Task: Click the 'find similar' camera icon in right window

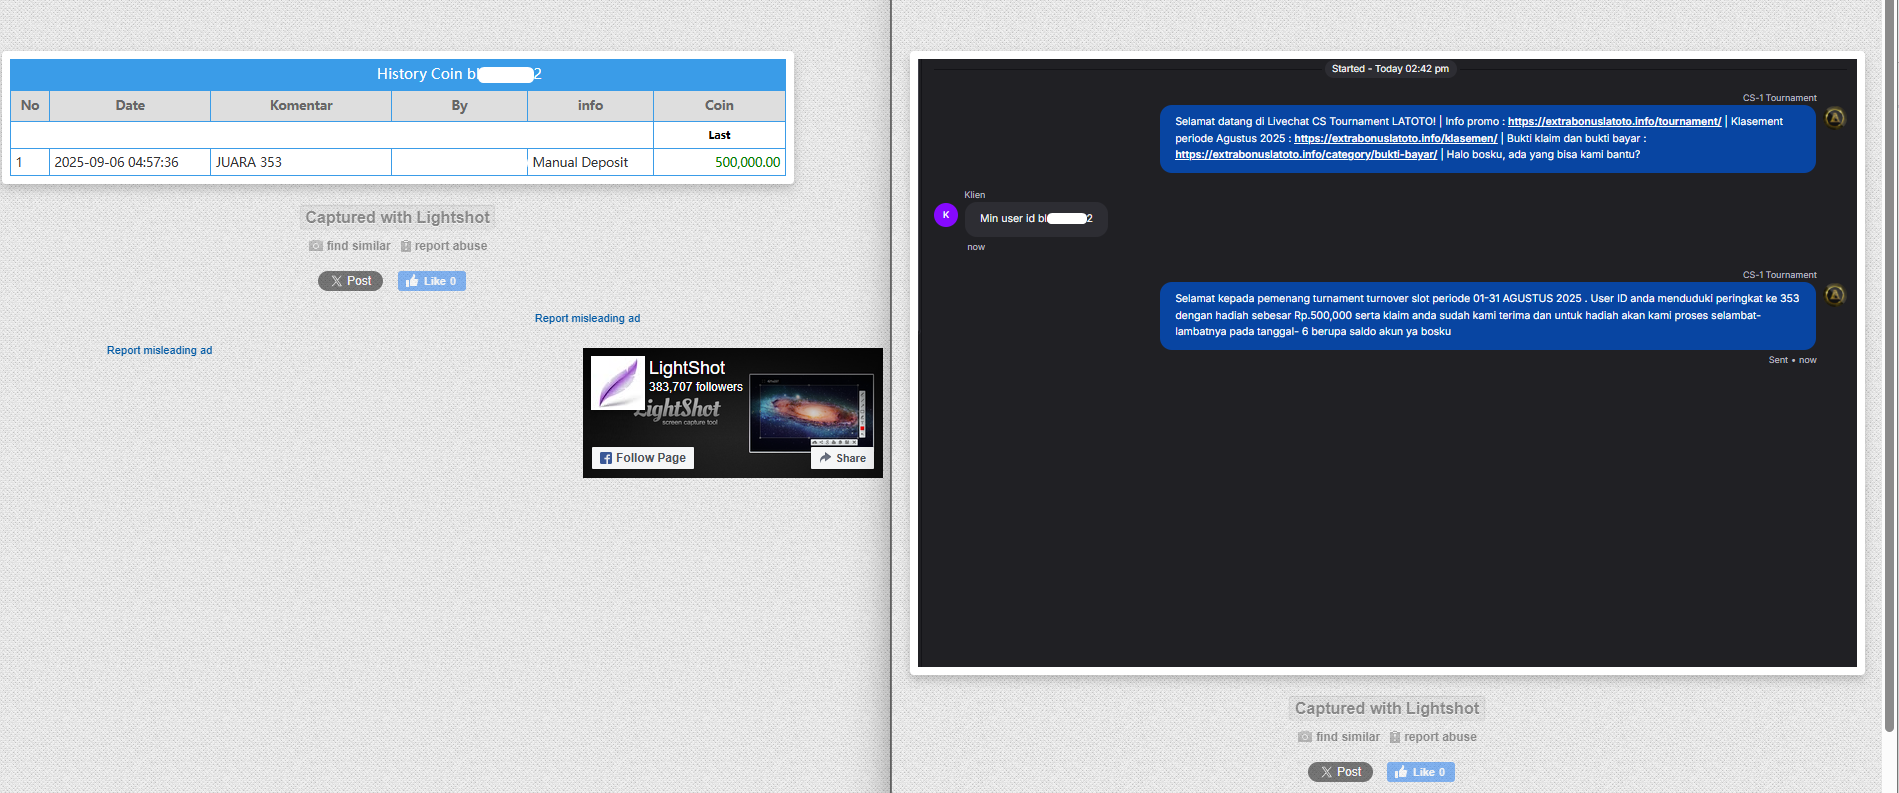Action: [1305, 737]
